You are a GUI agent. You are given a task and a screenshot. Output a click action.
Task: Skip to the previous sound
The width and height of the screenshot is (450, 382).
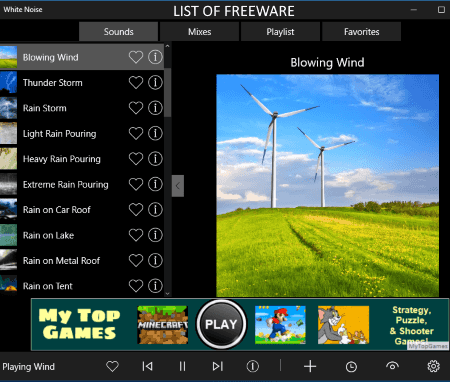147,366
